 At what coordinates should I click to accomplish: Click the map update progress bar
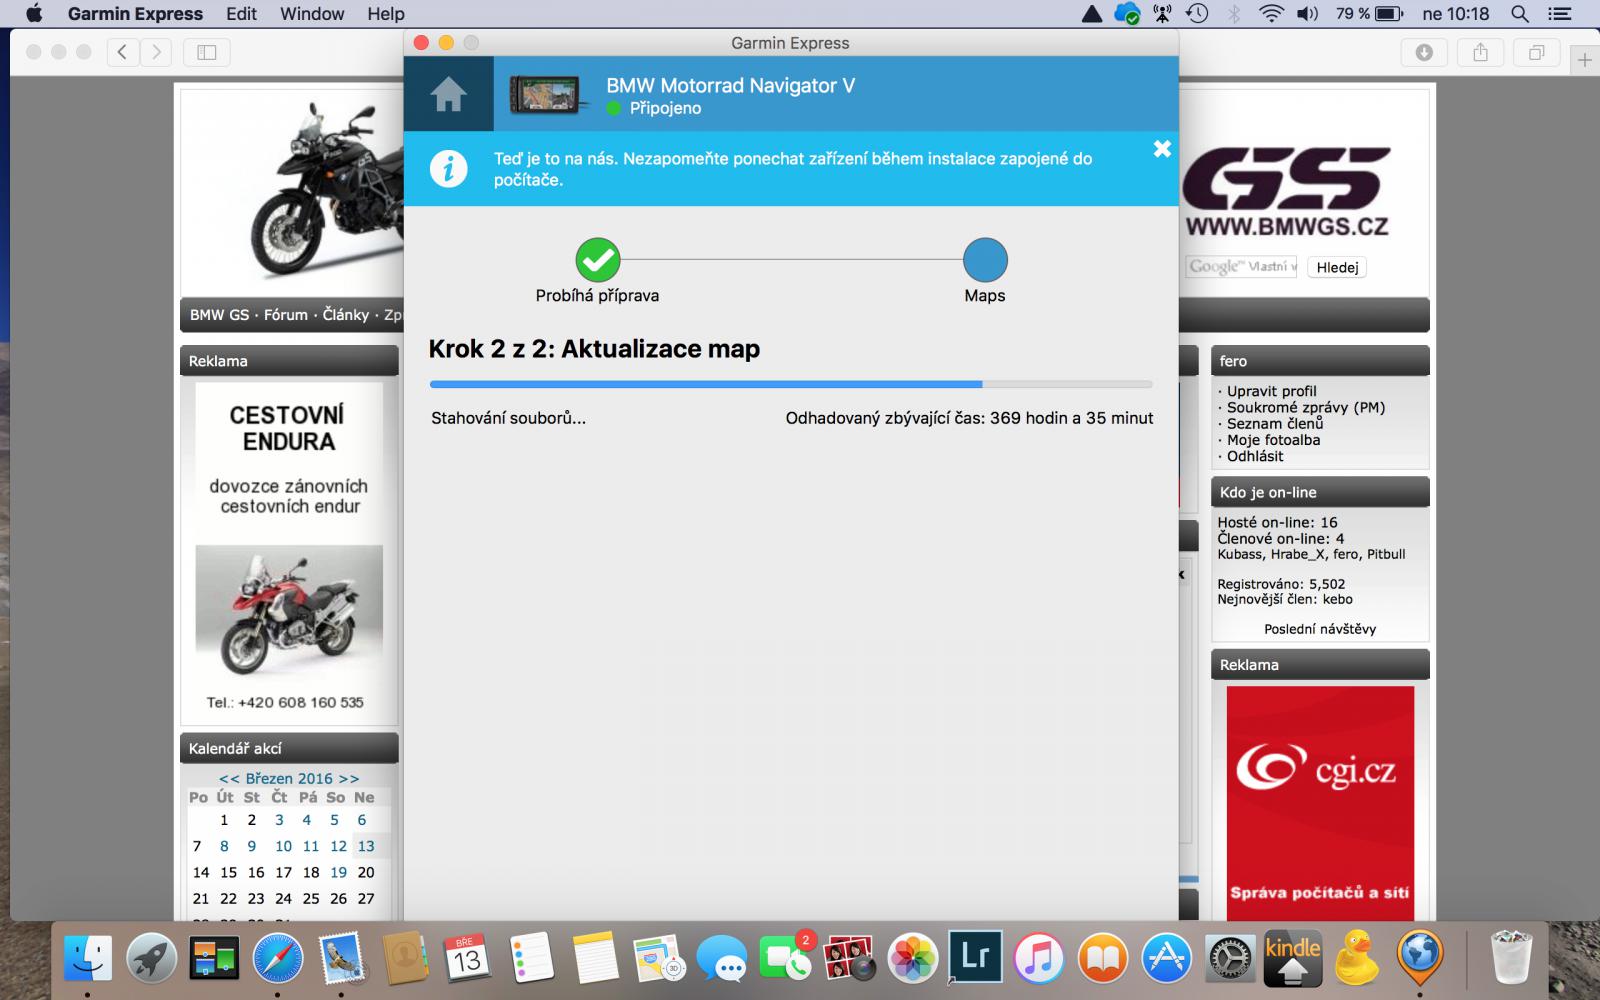790,384
